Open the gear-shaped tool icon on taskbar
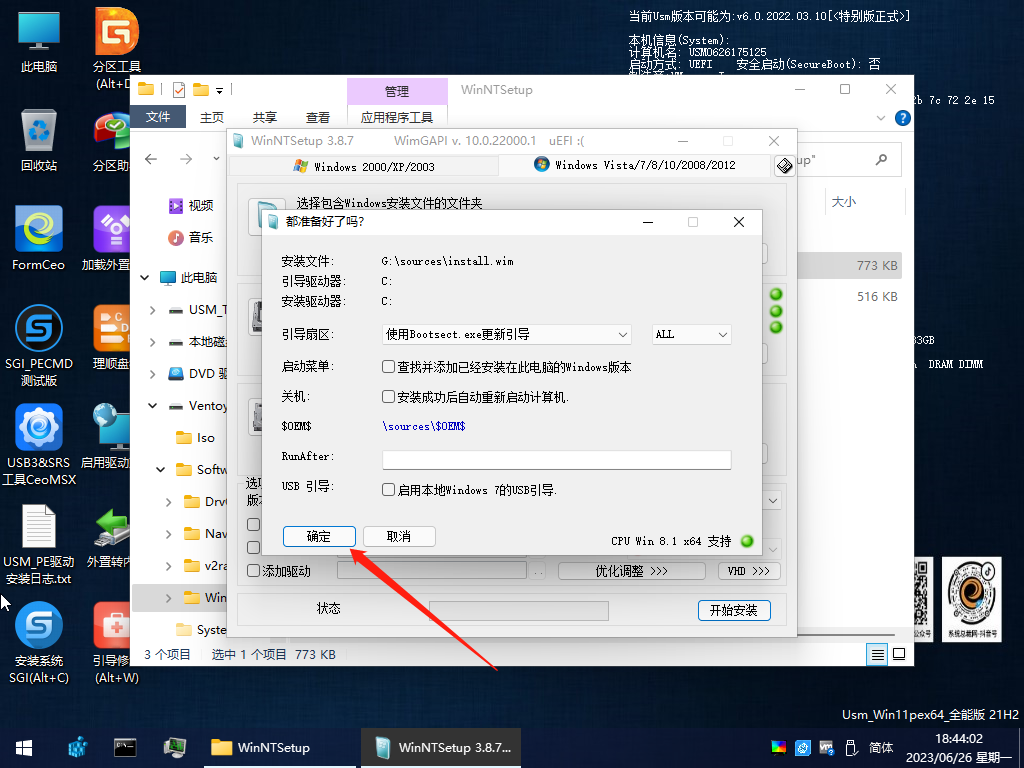The width and height of the screenshot is (1024, 768). pos(78,747)
